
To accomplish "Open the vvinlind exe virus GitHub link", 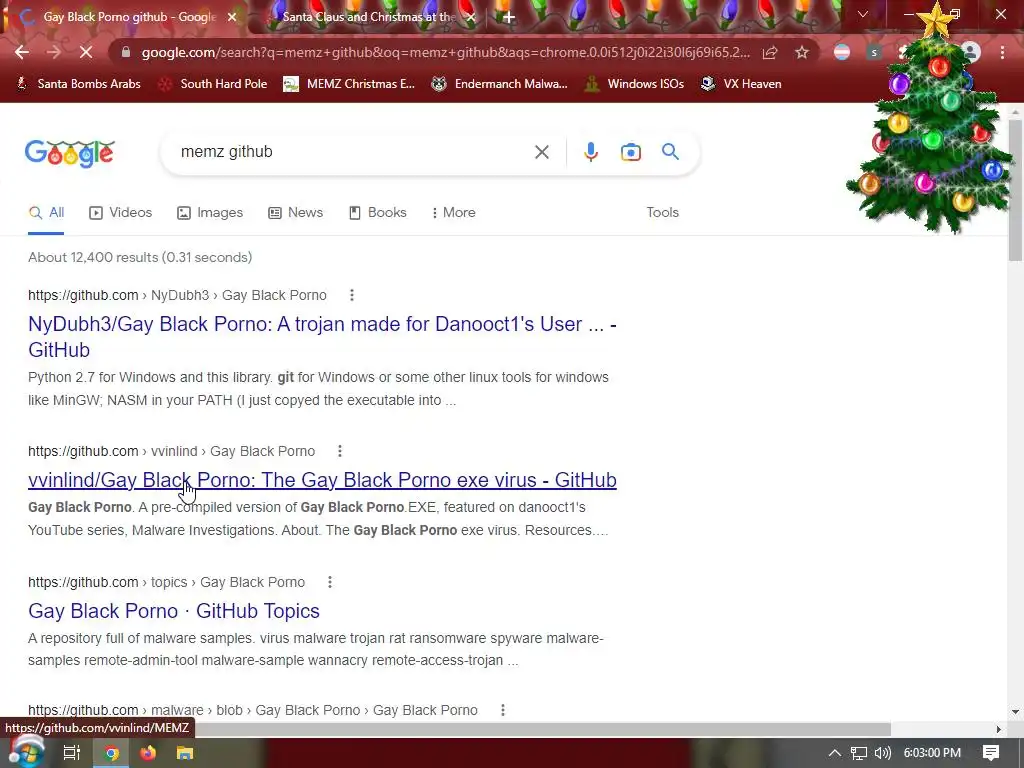I will click(322, 480).
